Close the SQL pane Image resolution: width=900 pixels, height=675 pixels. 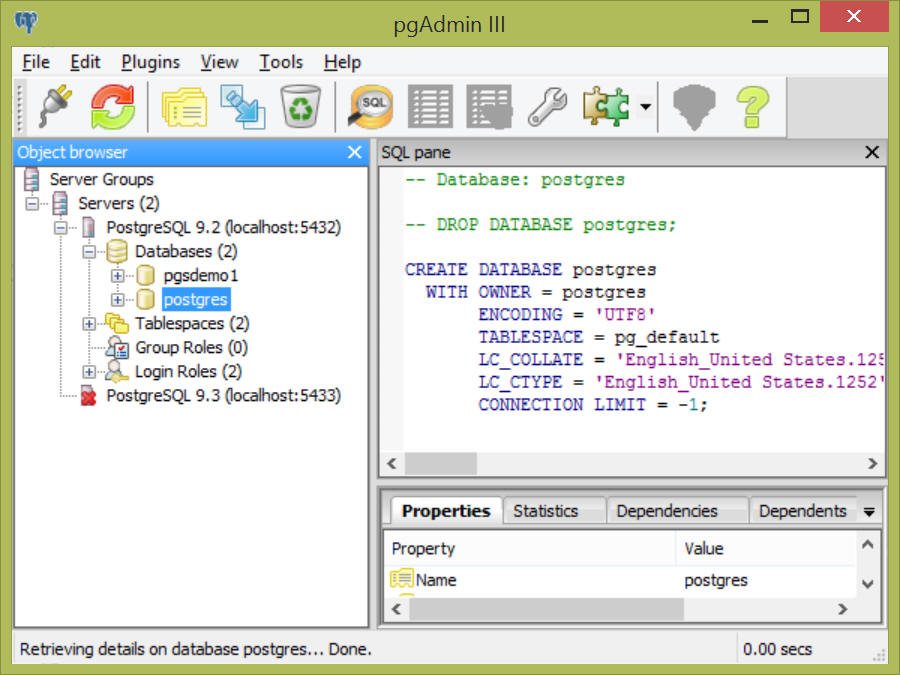coord(872,152)
